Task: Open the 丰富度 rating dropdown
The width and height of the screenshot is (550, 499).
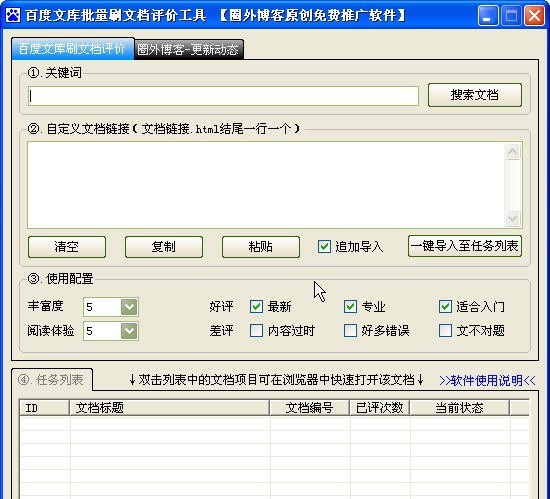Action: (x=129, y=307)
